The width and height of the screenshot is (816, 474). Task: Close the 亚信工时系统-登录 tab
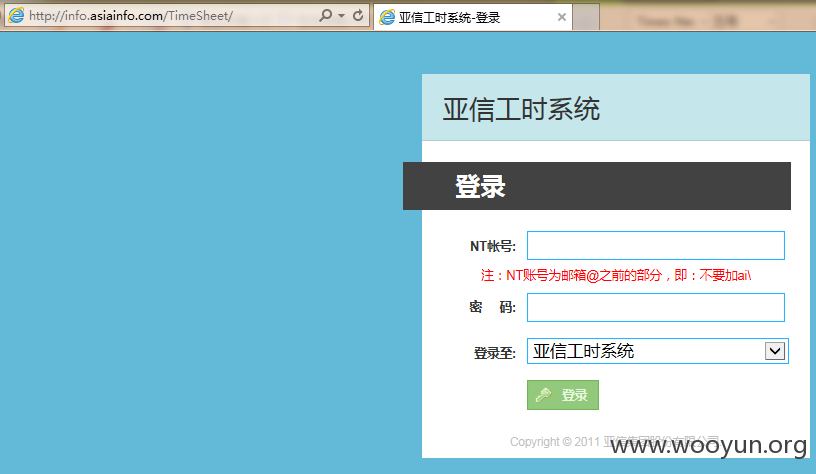pyautogui.click(x=562, y=17)
